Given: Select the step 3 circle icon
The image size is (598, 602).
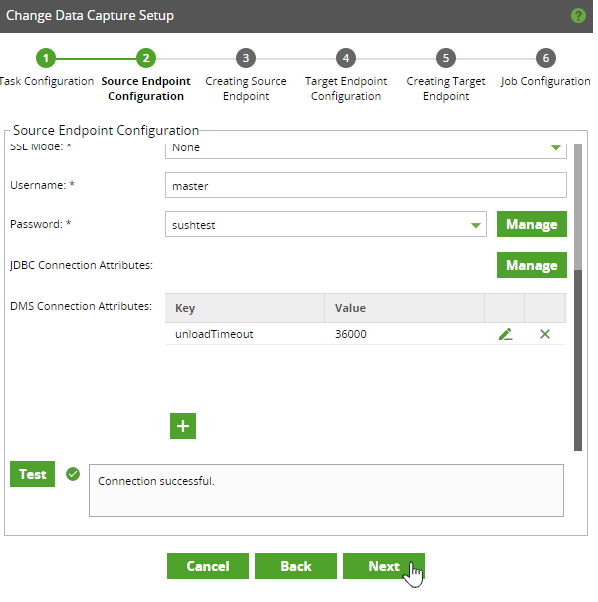Looking at the screenshot, I should click(246, 58).
